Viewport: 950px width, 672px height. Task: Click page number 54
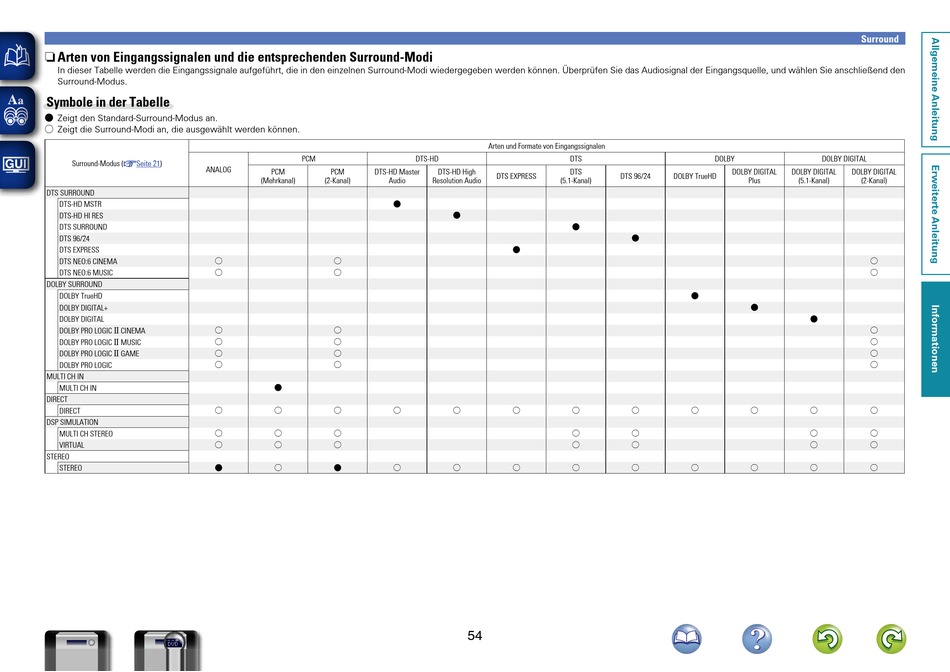475,636
